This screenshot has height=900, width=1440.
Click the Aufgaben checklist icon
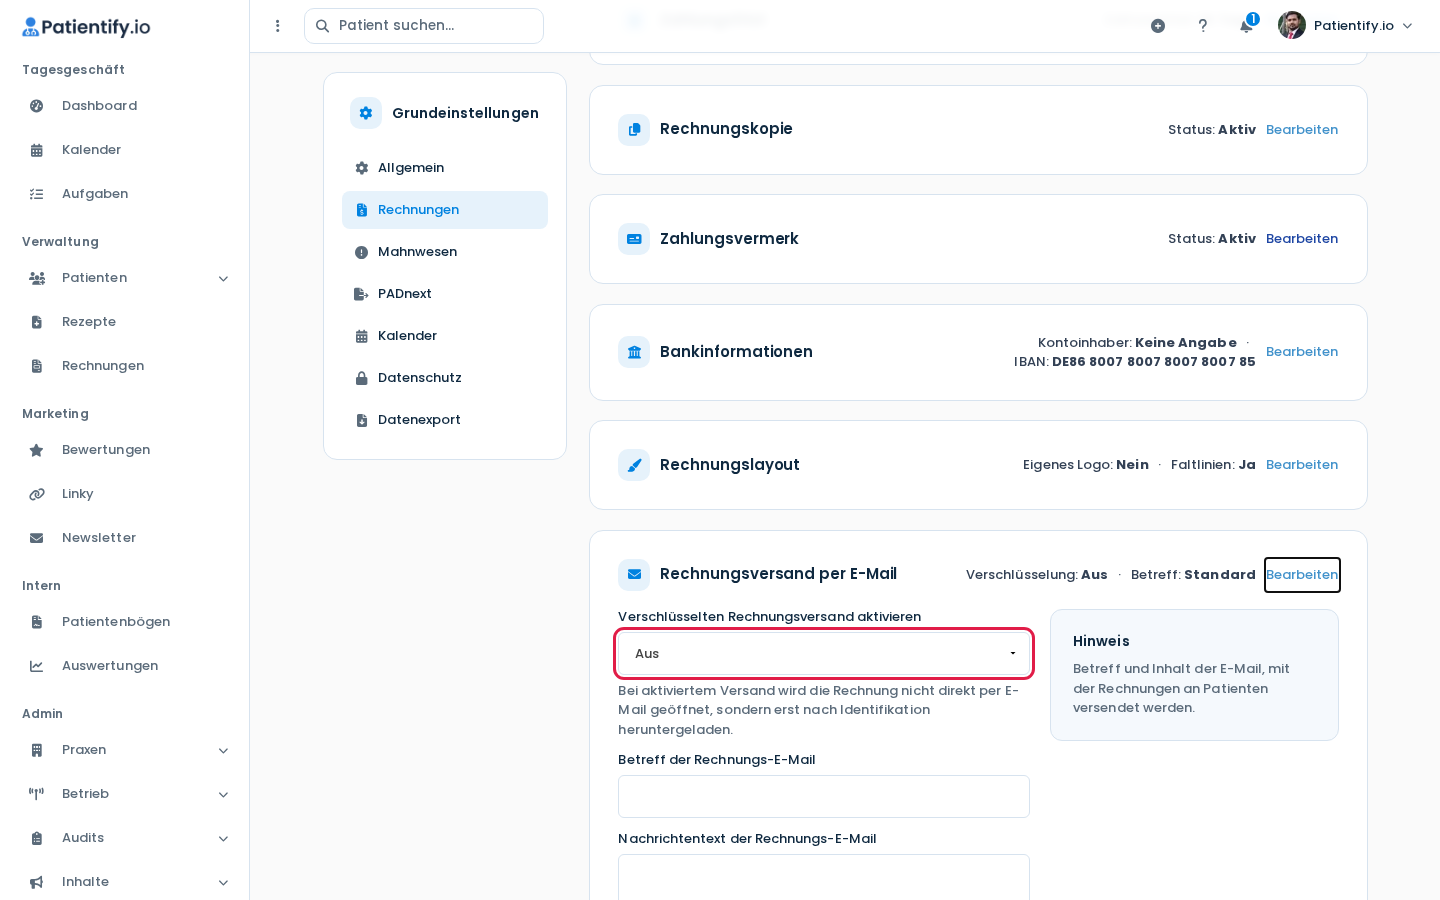point(37,194)
